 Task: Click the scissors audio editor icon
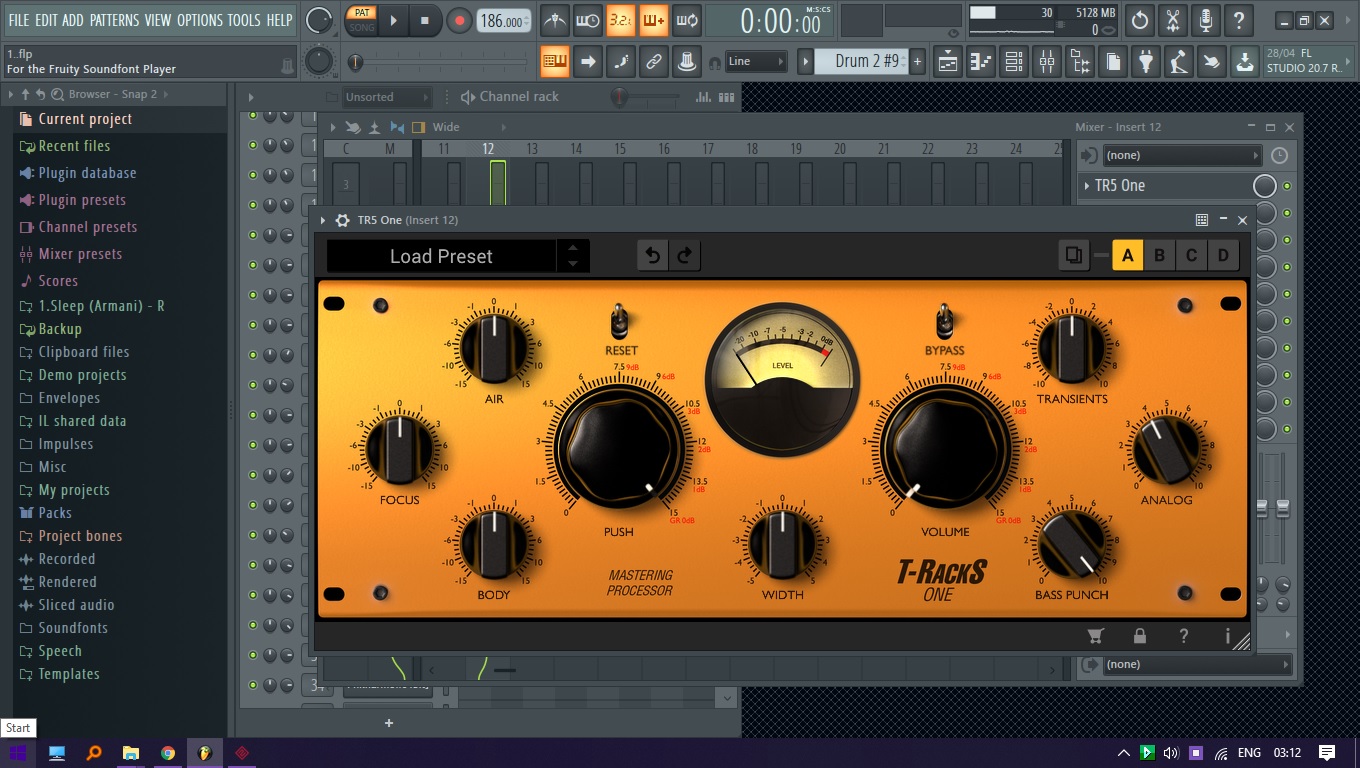tap(1173, 20)
